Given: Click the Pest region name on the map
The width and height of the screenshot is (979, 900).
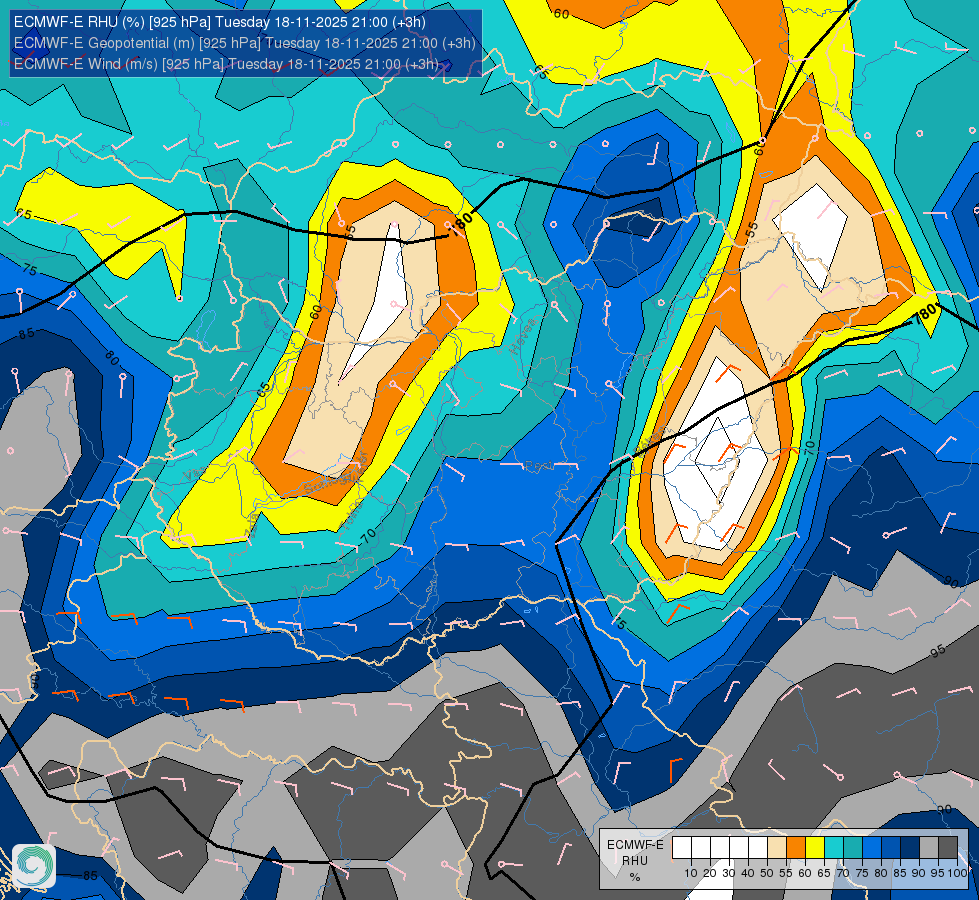Looking at the screenshot, I should click(x=539, y=466).
